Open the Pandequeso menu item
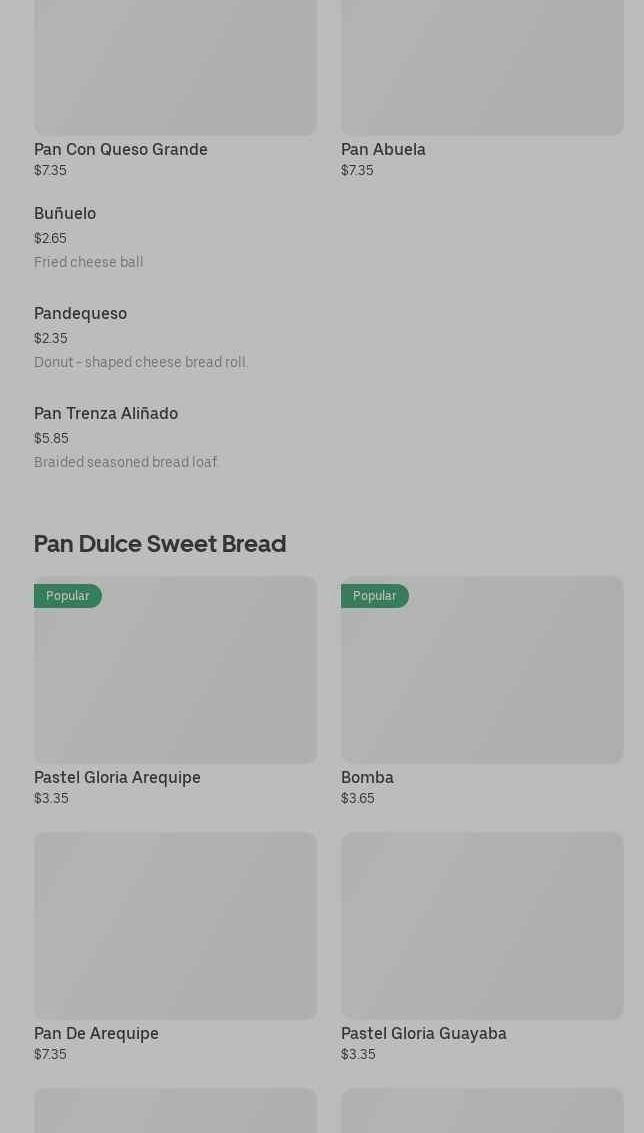644x1133 pixels. pyautogui.click(x=80, y=314)
